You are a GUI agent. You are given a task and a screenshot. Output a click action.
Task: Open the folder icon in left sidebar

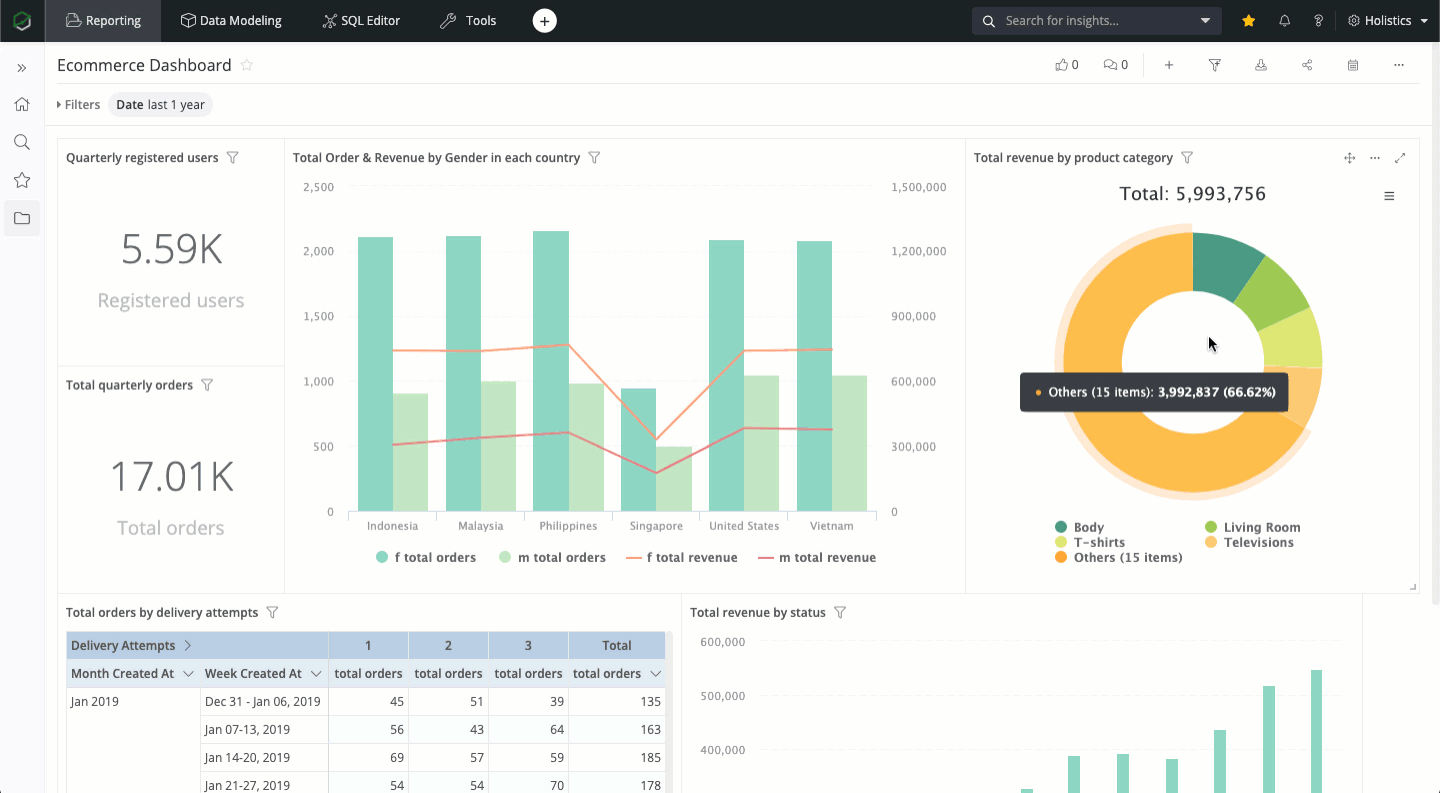pos(22,218)
